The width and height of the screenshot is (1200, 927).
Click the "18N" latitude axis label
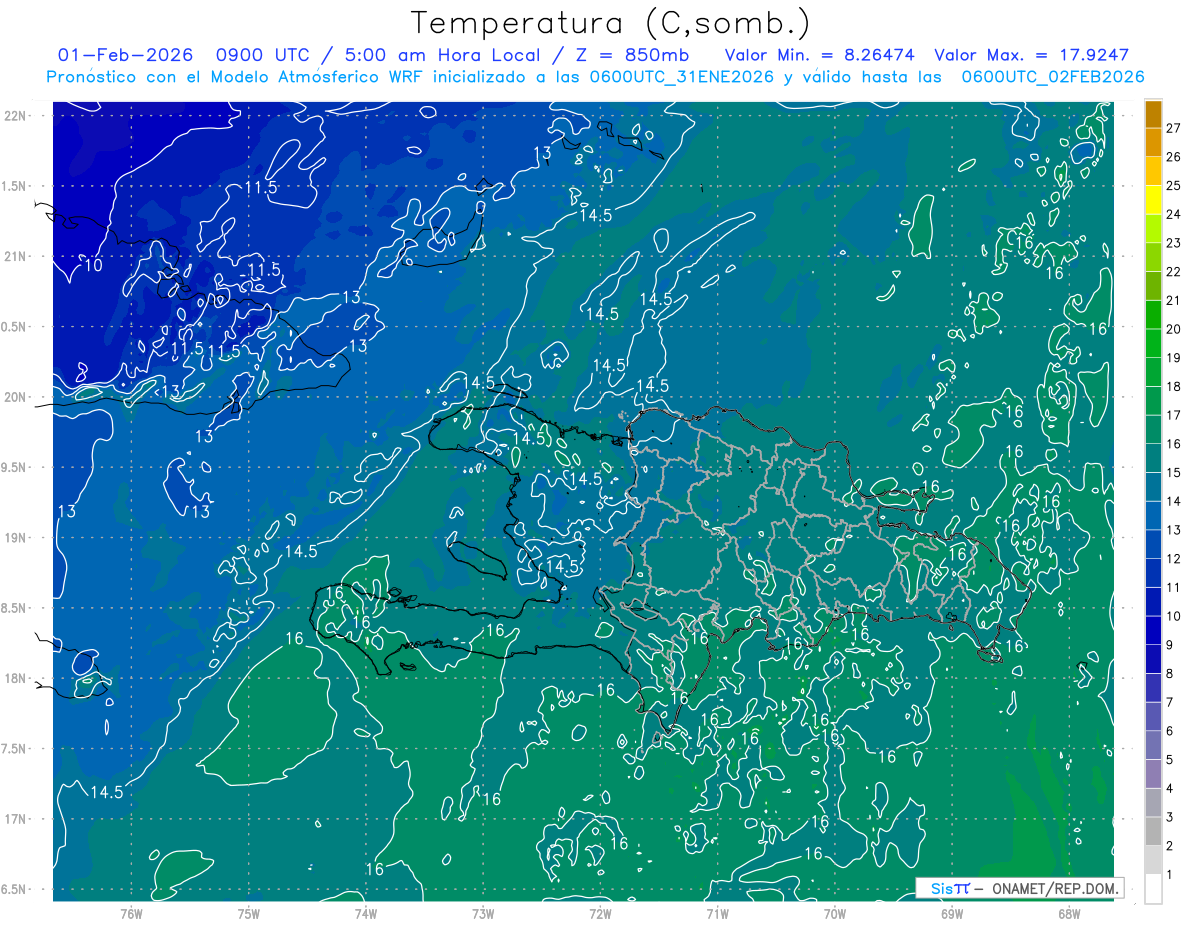17,679
